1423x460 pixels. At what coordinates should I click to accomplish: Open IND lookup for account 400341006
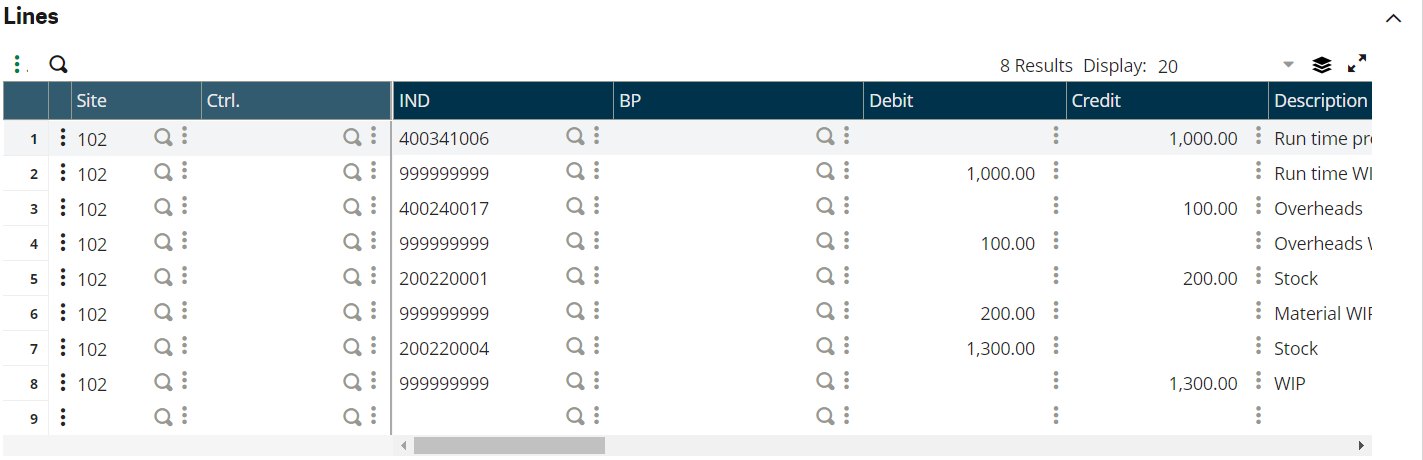click(575, 138)
